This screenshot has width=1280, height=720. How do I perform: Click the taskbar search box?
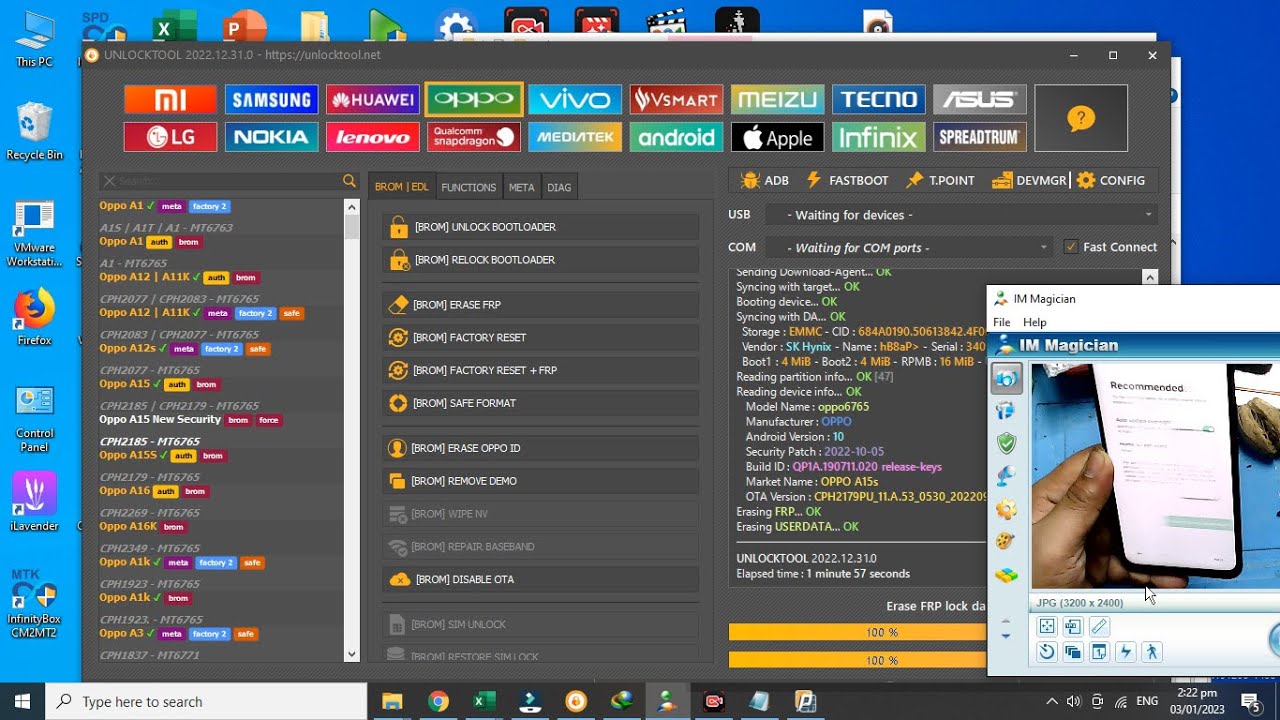(x=207, y=701)
